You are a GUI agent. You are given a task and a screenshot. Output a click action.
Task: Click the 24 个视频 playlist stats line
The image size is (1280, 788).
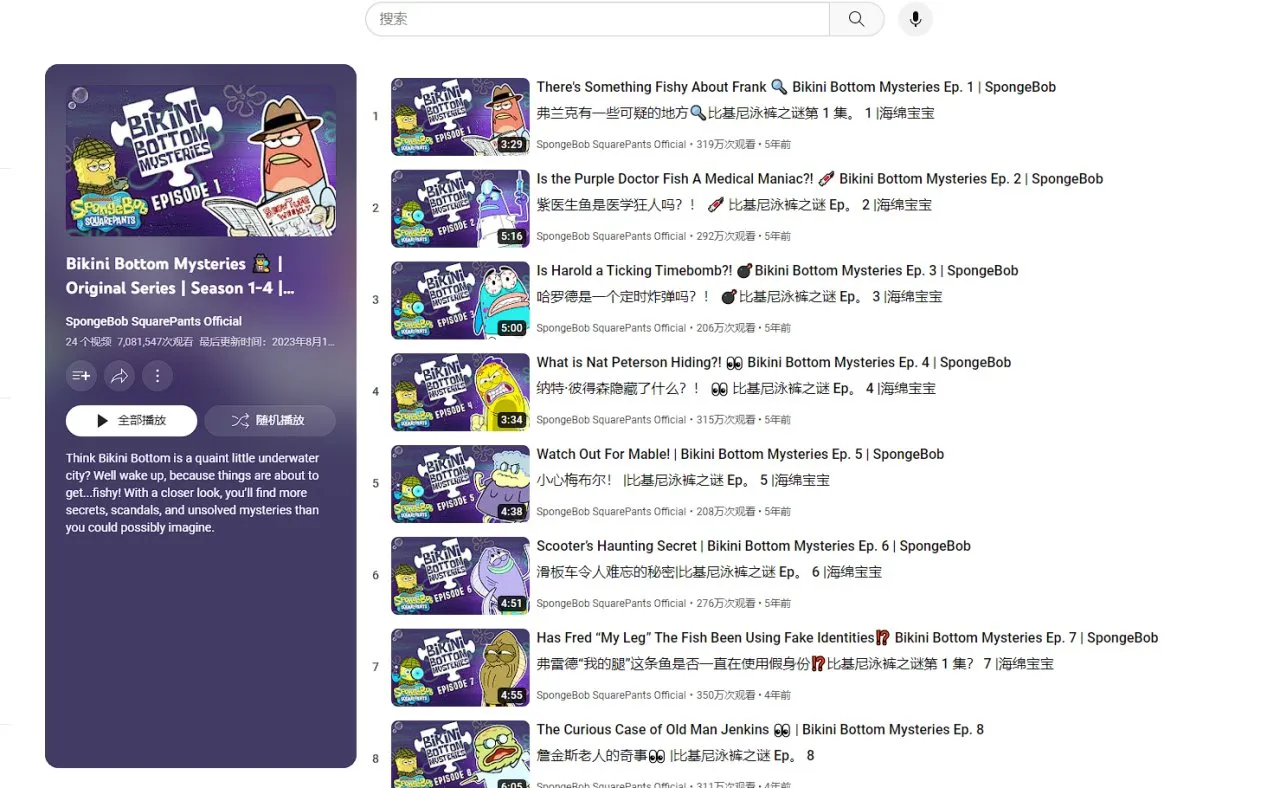tap(200, 342)
